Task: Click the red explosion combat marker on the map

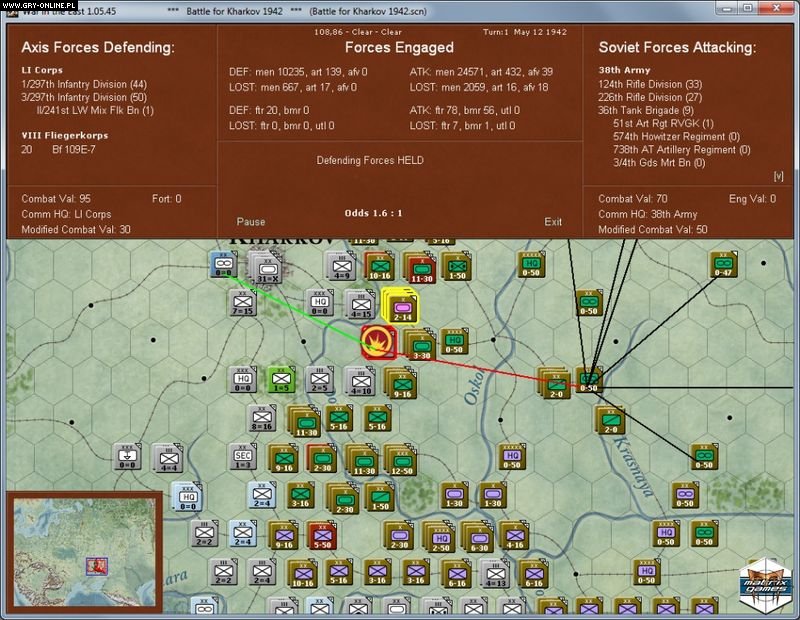Action: (377, 341)
